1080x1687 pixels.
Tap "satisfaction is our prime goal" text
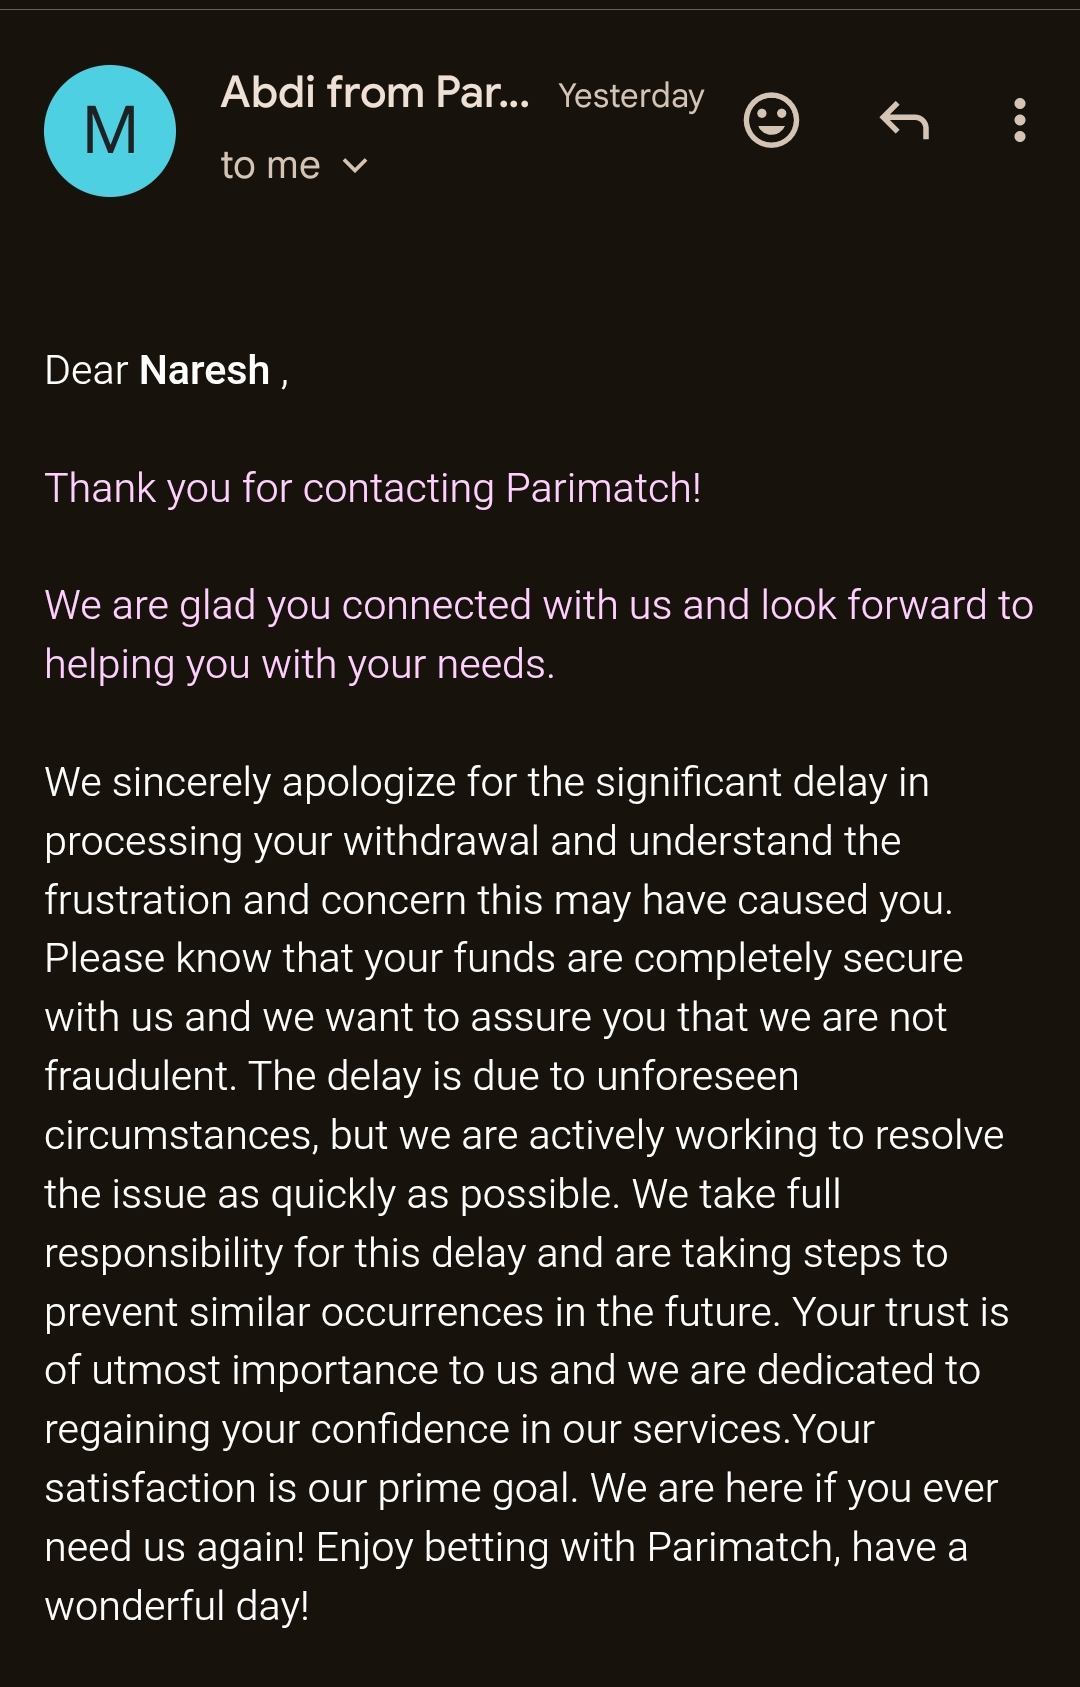click(310, 1489)
